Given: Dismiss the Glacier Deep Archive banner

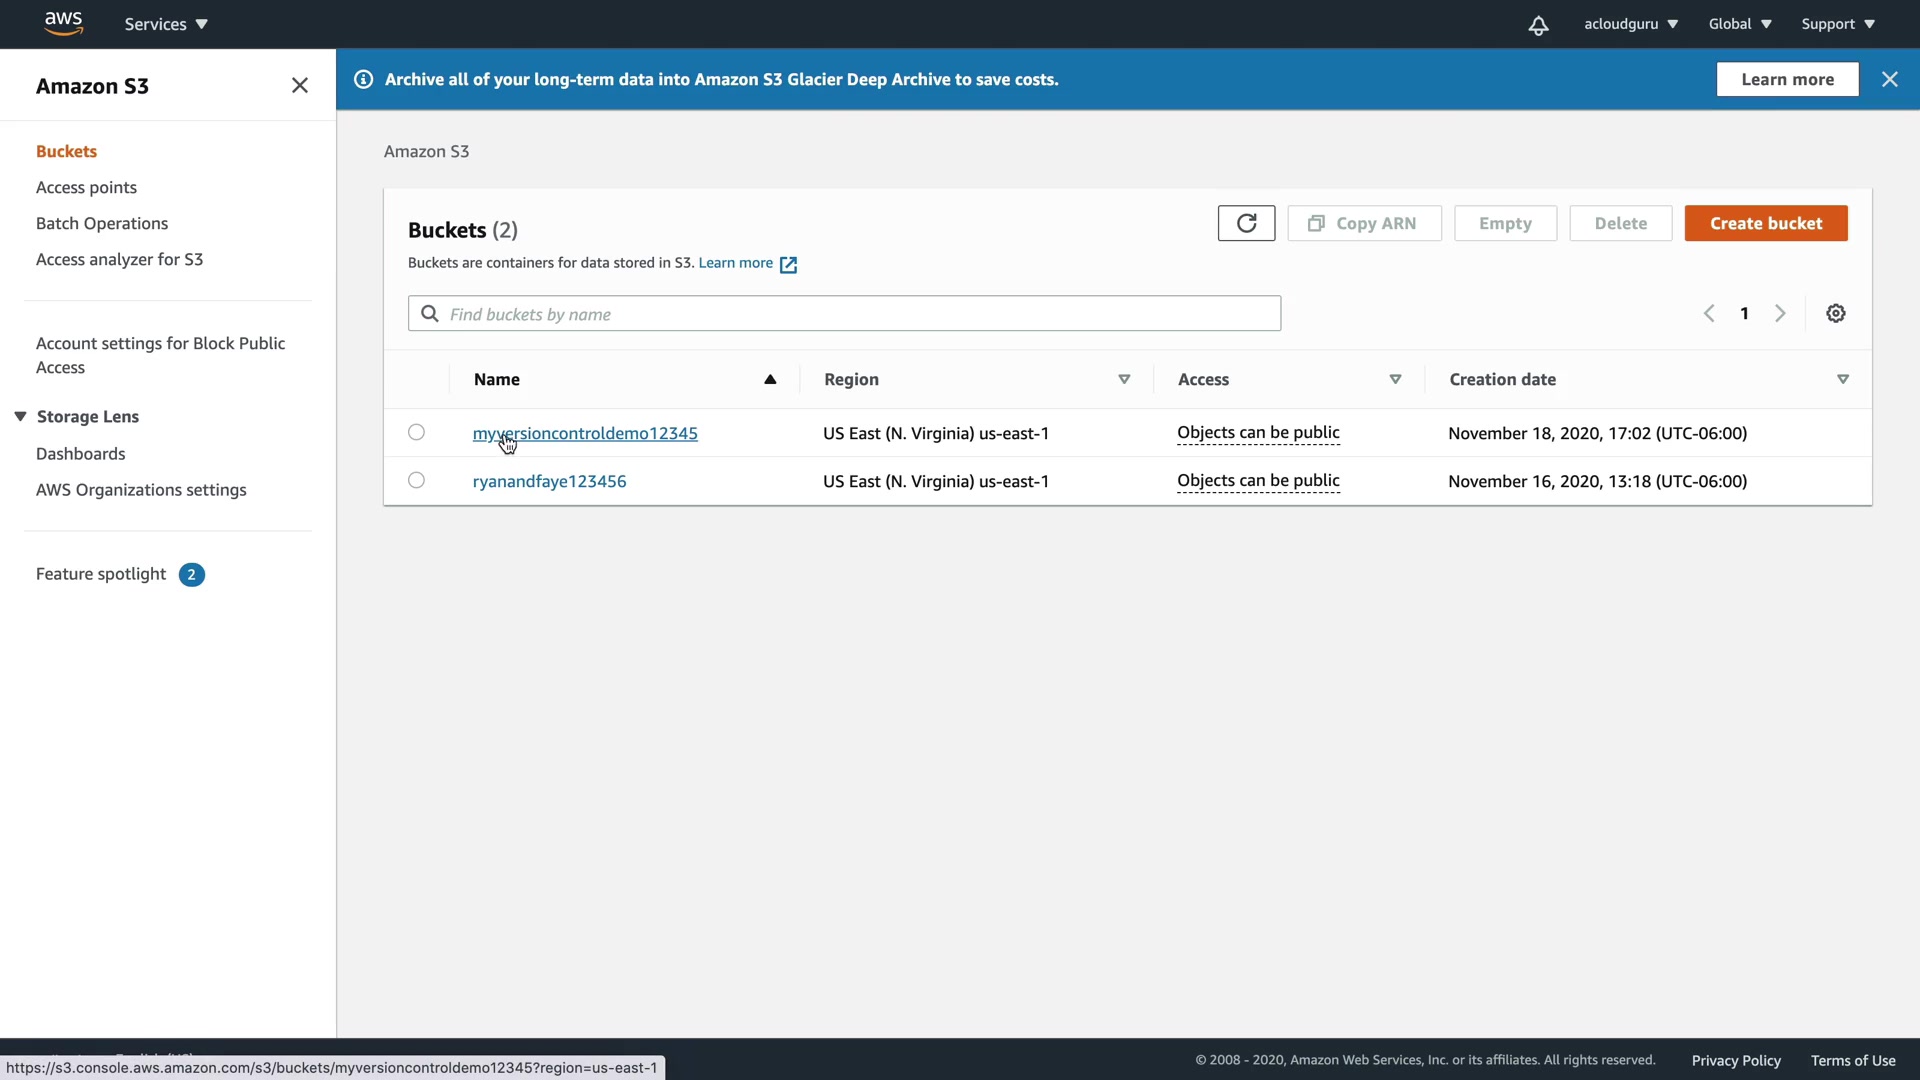Looking at the screenshot, I should (1889, 79).
